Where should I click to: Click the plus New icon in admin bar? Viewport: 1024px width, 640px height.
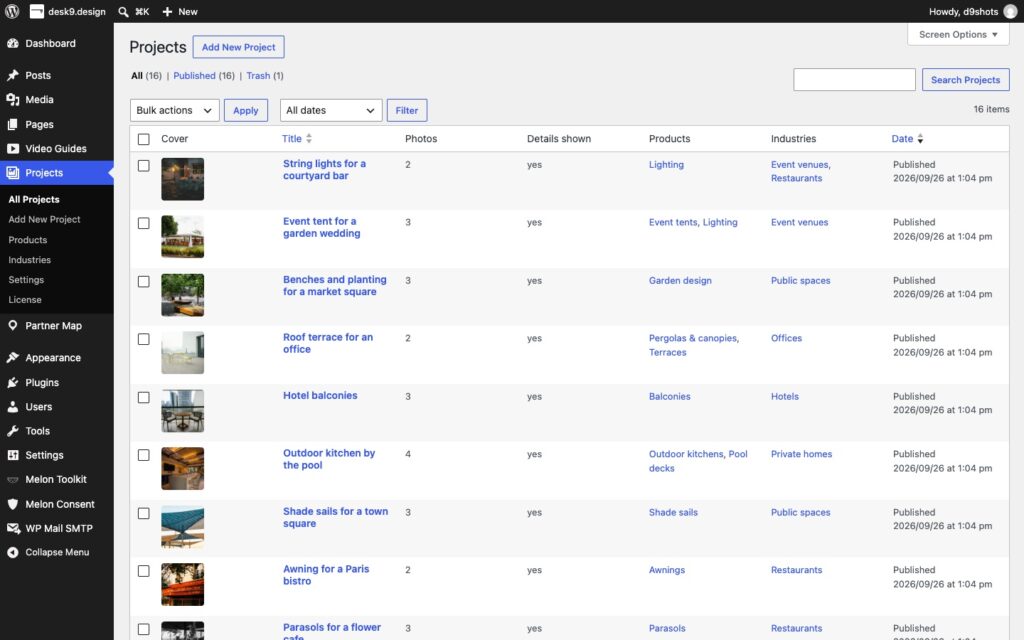(x=167, y=11)
